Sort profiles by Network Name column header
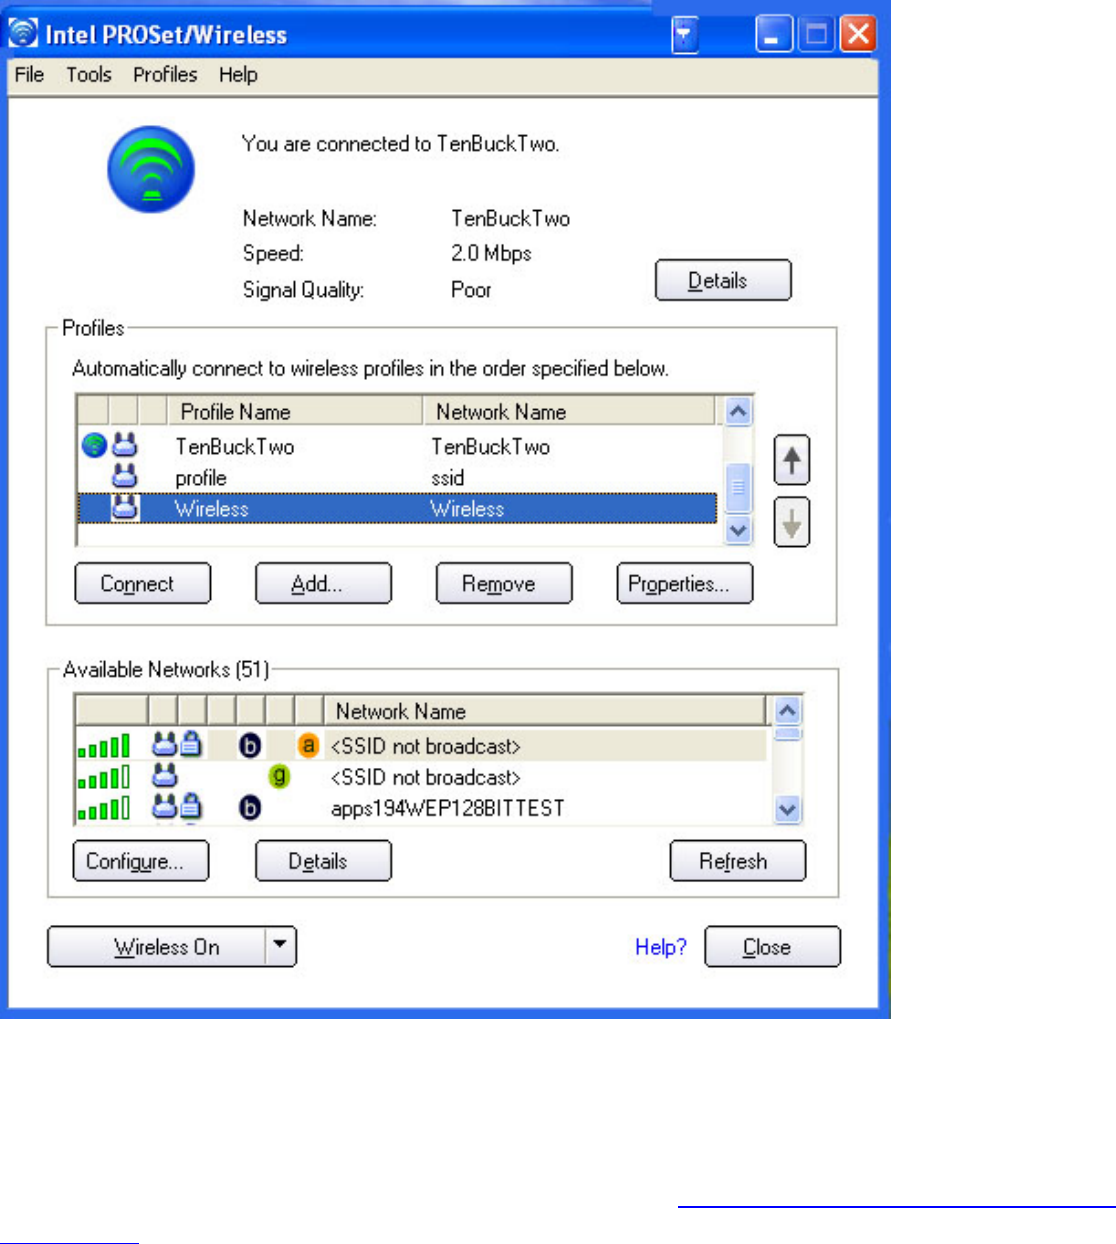 [569, 411]
